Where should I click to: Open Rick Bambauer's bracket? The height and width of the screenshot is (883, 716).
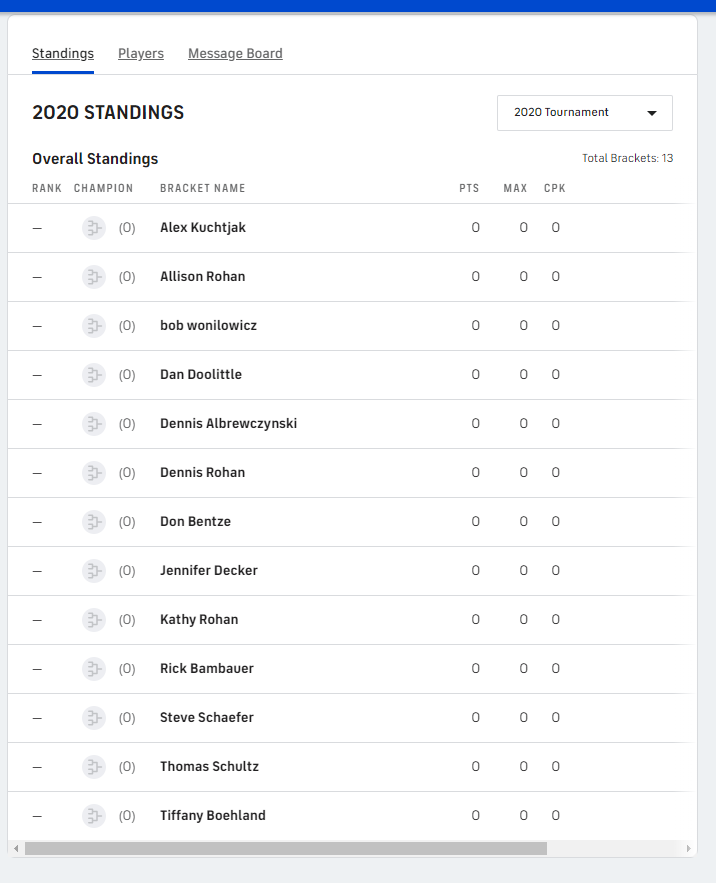tap(207, 669)
